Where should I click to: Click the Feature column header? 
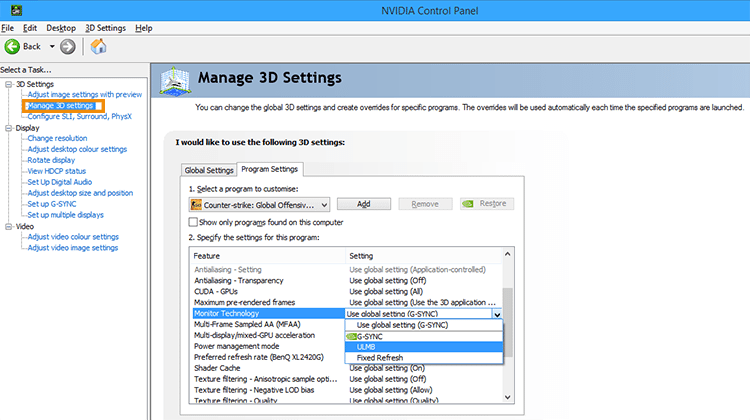click(x=267, y=256)
